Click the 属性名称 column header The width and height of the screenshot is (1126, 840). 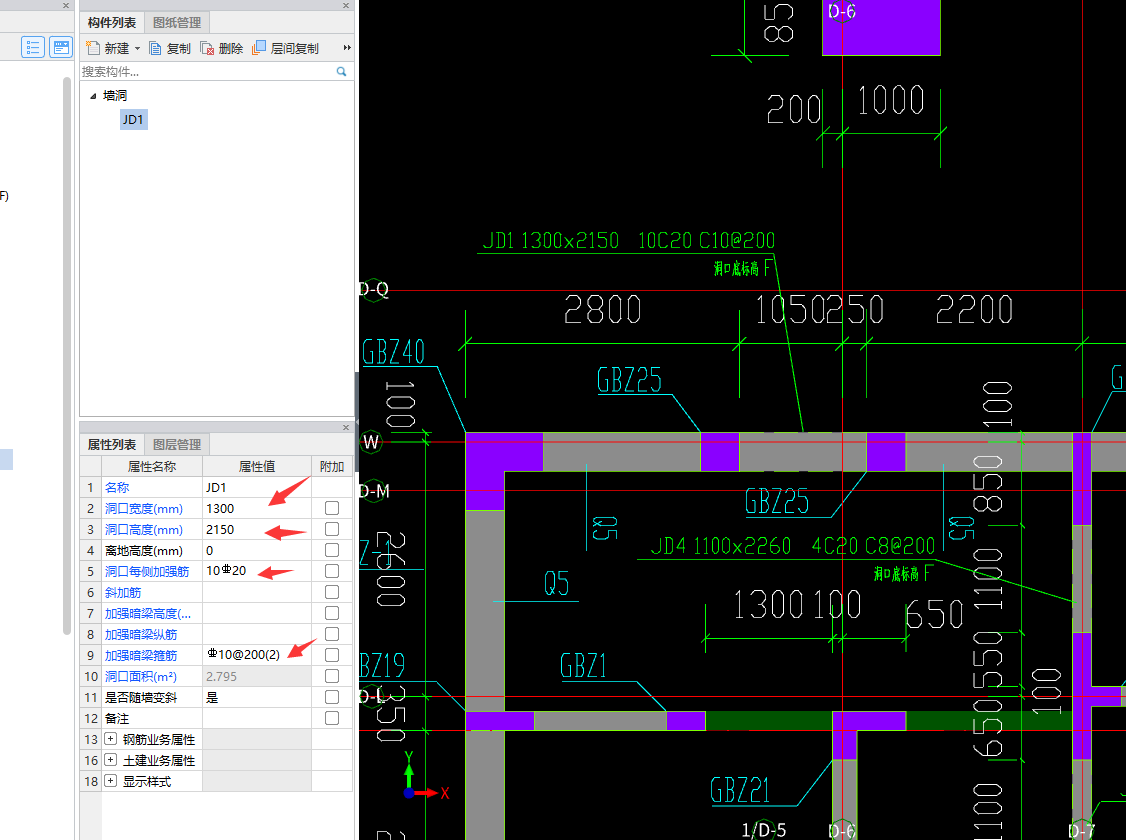point(152,467)
